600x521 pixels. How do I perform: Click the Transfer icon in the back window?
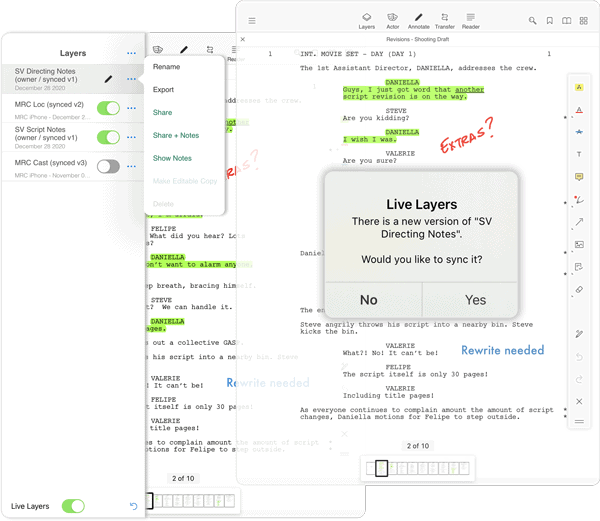tap(210, 50)
